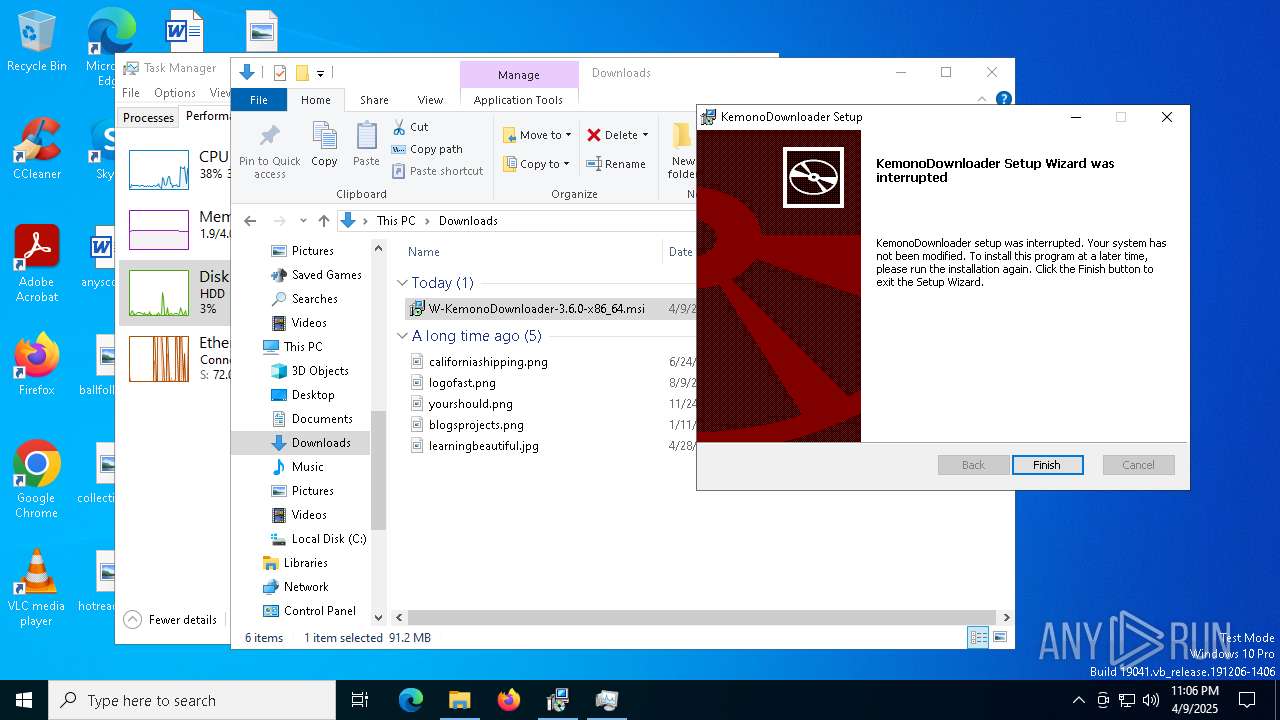Open File menu in Task Manager
This screenshot has height=720, width=1280.
[x=131, y=93]
